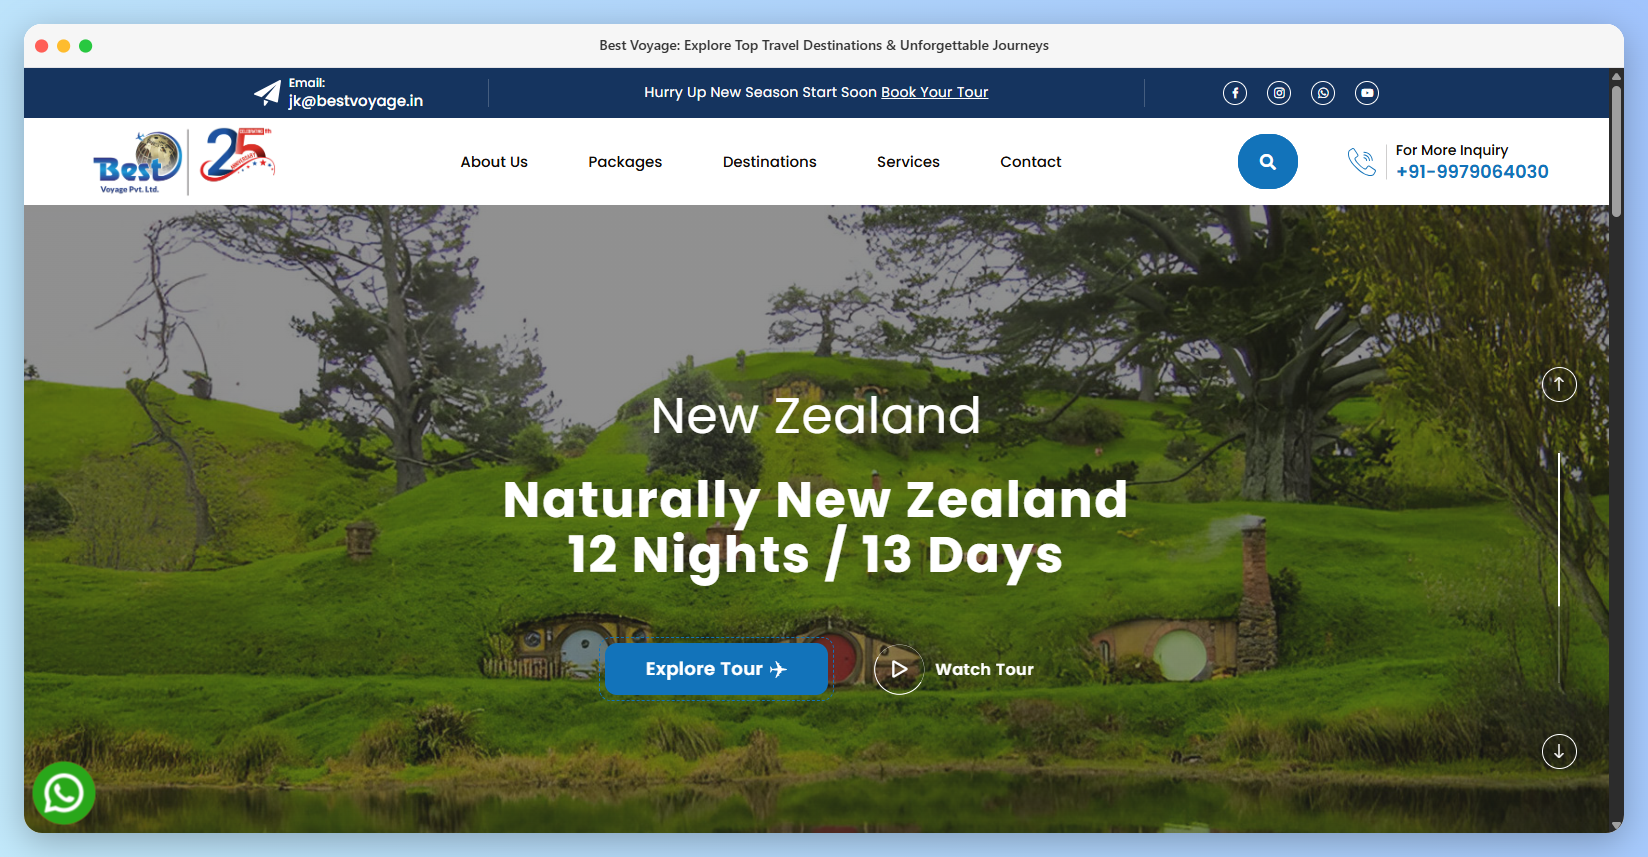Click the Best Voyage logo
This screenshot has width=1648, height=857.
tap(138, 162)
